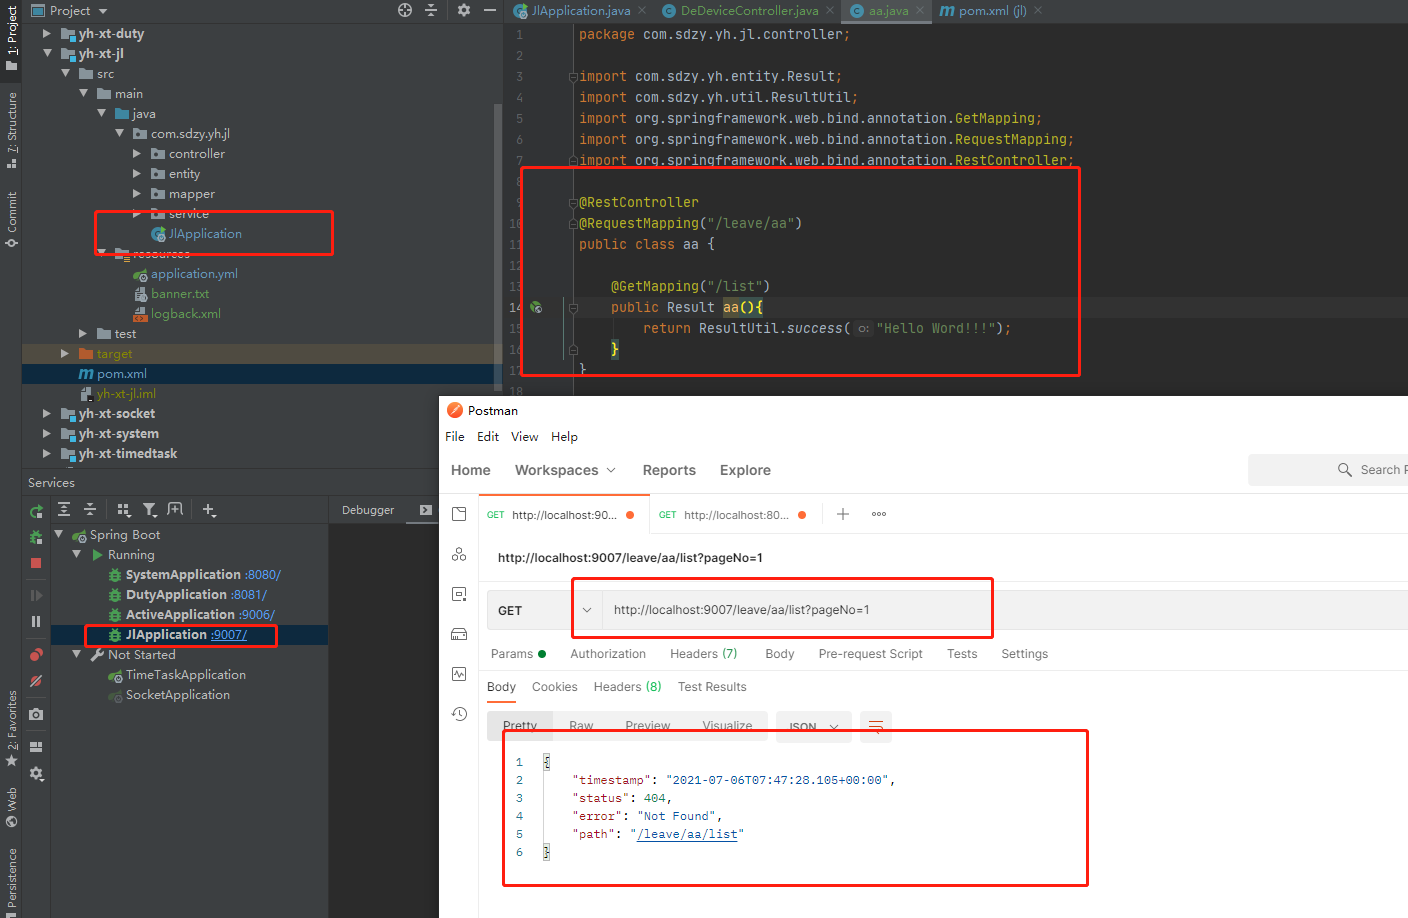
Task: Pause the program in Services sidebar
Action: click(36, 621)
